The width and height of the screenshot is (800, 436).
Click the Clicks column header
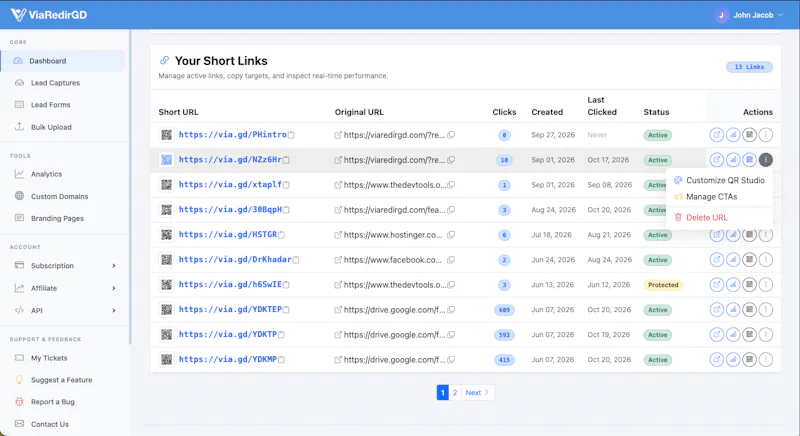tap(504, 112)
